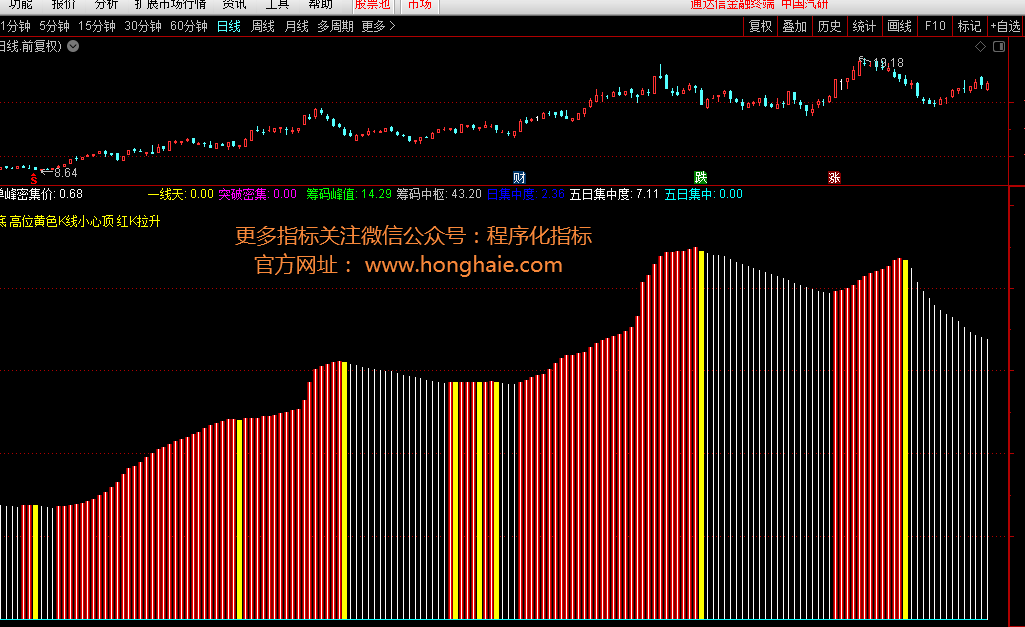Switch to the 周线 weekly period
The height and width of the screenshot is (627, 1025).
[x=263, y=26]
